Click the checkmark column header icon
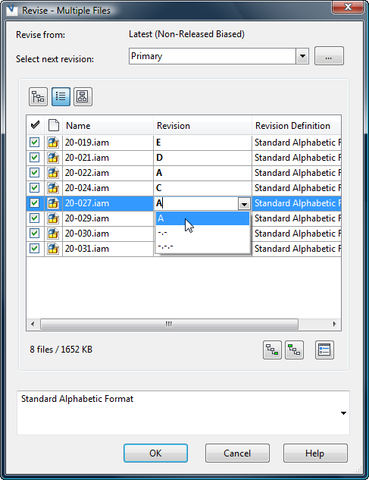This screenshot has width=369, height=480. click(x=35, y=125)
